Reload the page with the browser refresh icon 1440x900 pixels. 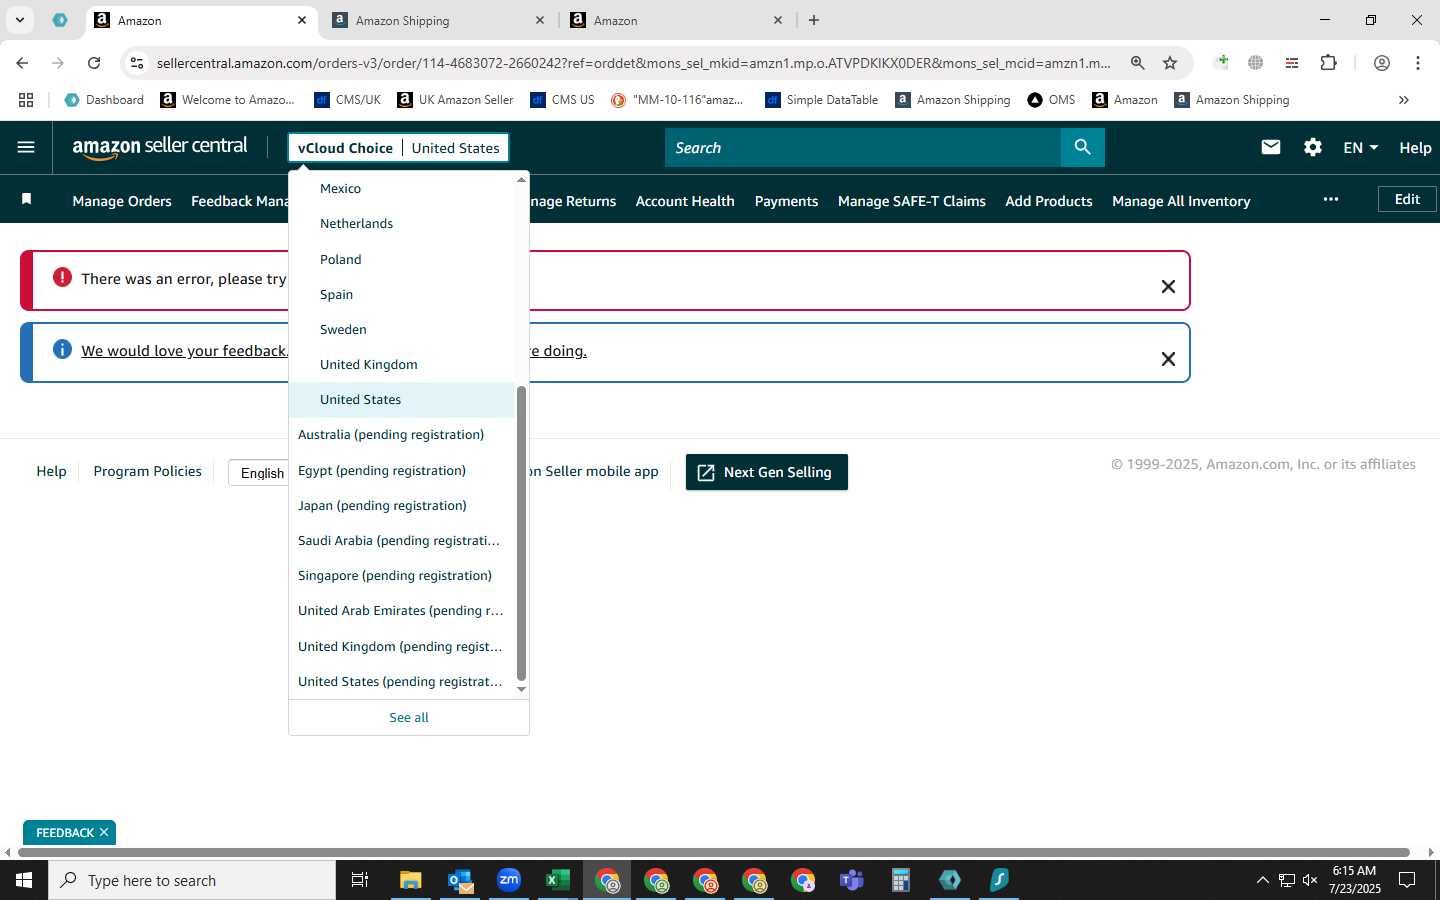point(94,63)
